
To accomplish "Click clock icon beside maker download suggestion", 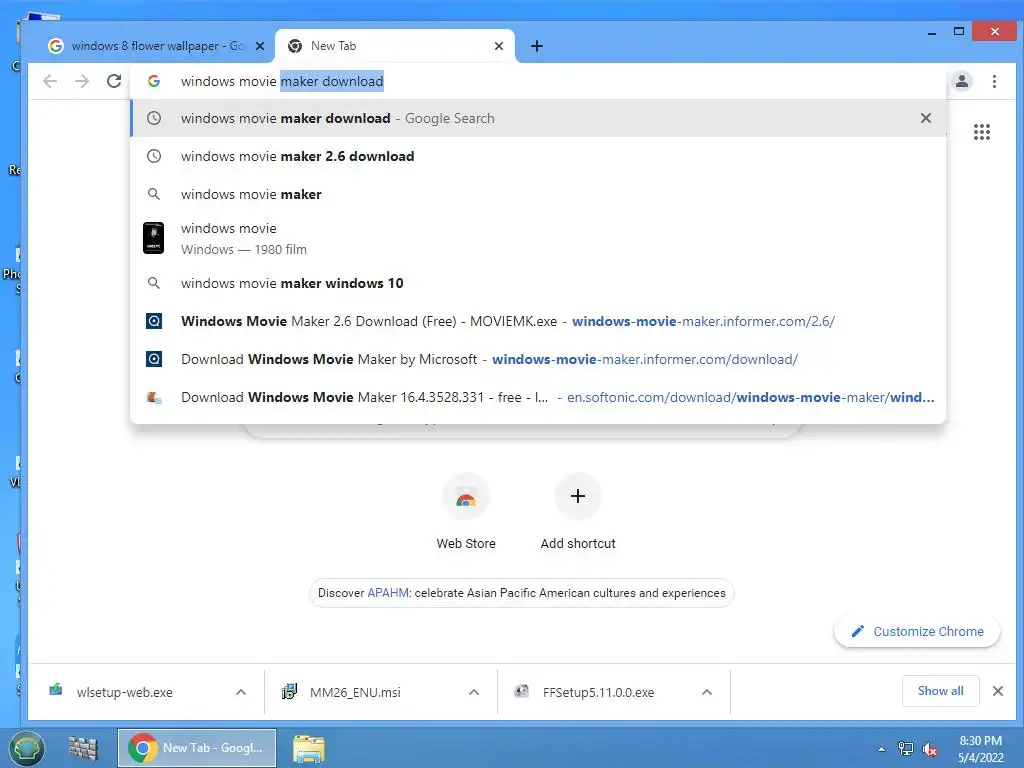I will 153,118.
